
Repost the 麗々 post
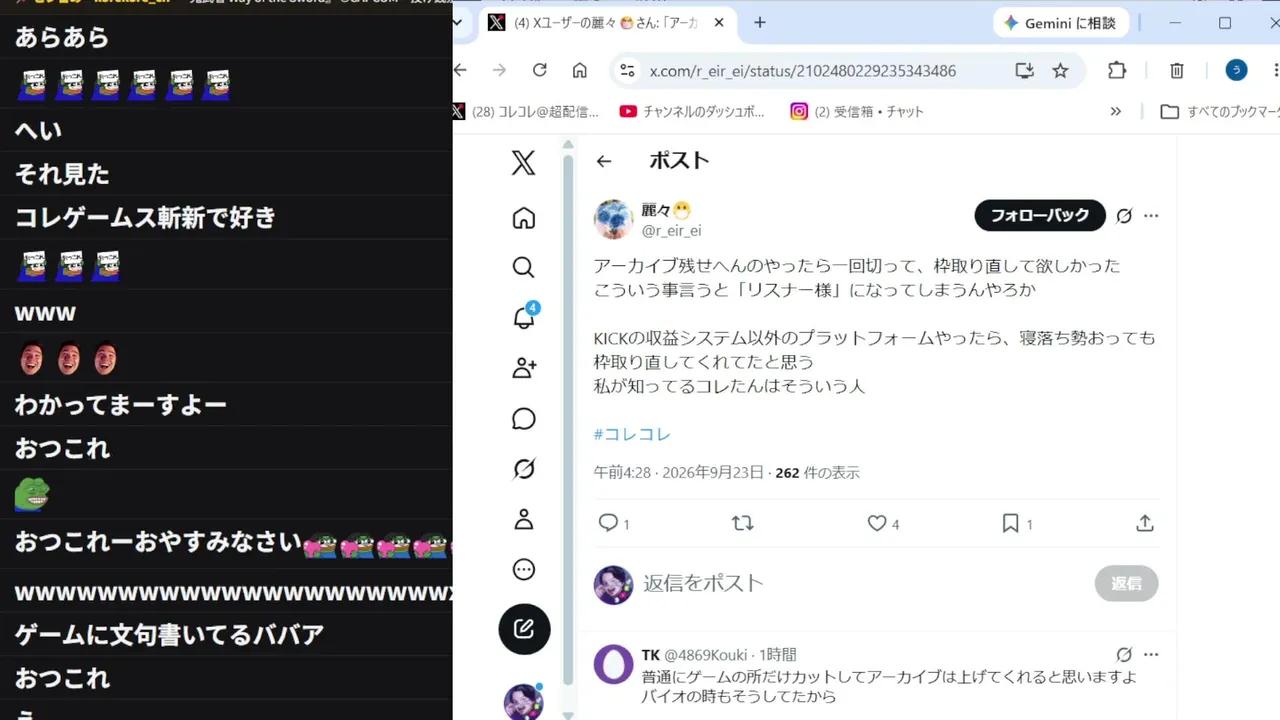pos(742,523)
